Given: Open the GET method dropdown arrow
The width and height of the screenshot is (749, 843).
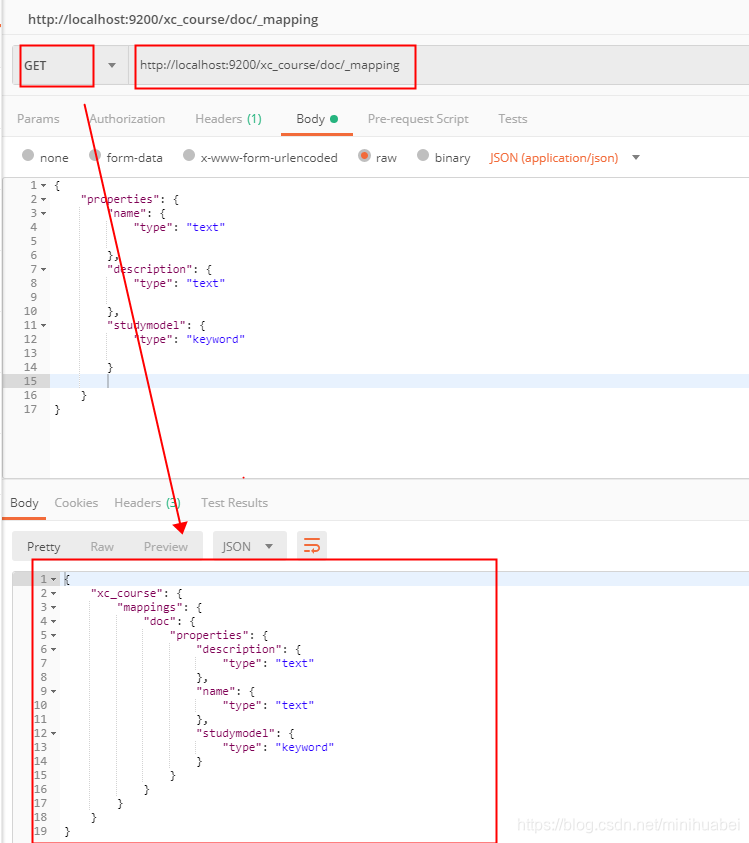Looking at the screenshot, I should click(112, 66).
